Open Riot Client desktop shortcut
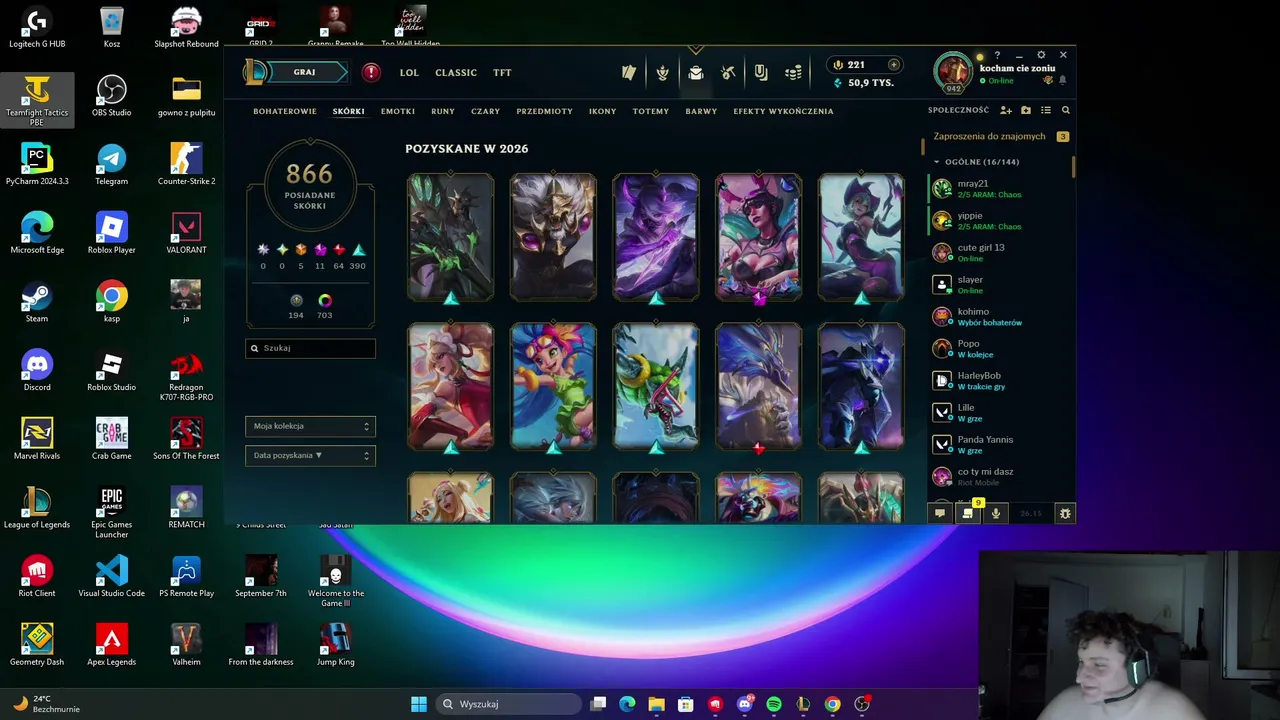The width and height of the screenshot is (1280, 720). 37,577
